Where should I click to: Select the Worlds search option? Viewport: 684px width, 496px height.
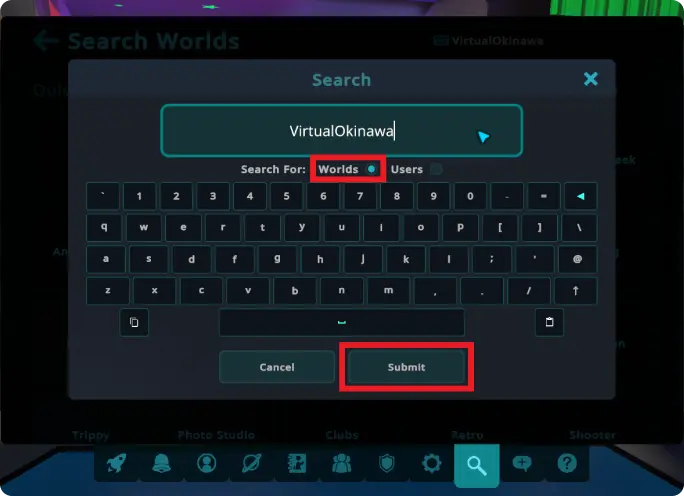[348, 169]
